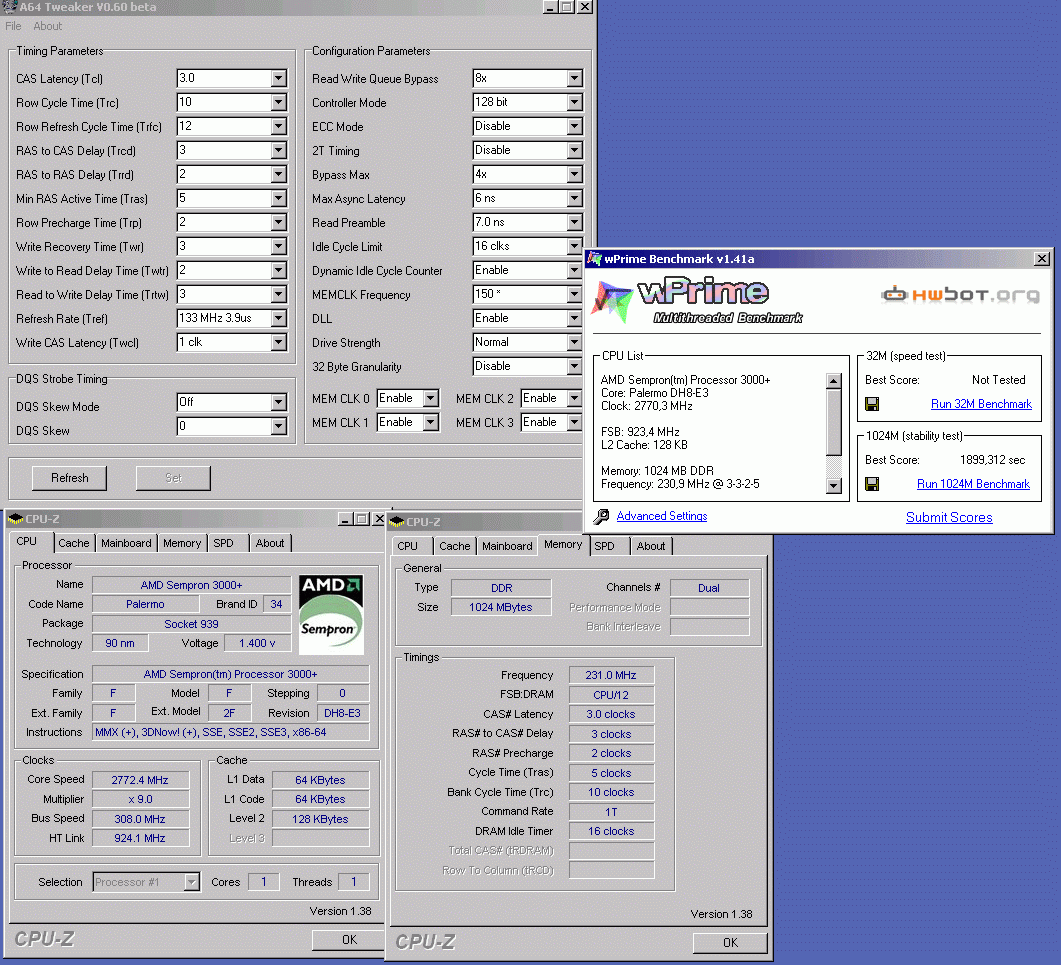The width and height of the screenshot is (1061, 965).
Task: Close the wPrime Benchmark window
Action: 1042,259
